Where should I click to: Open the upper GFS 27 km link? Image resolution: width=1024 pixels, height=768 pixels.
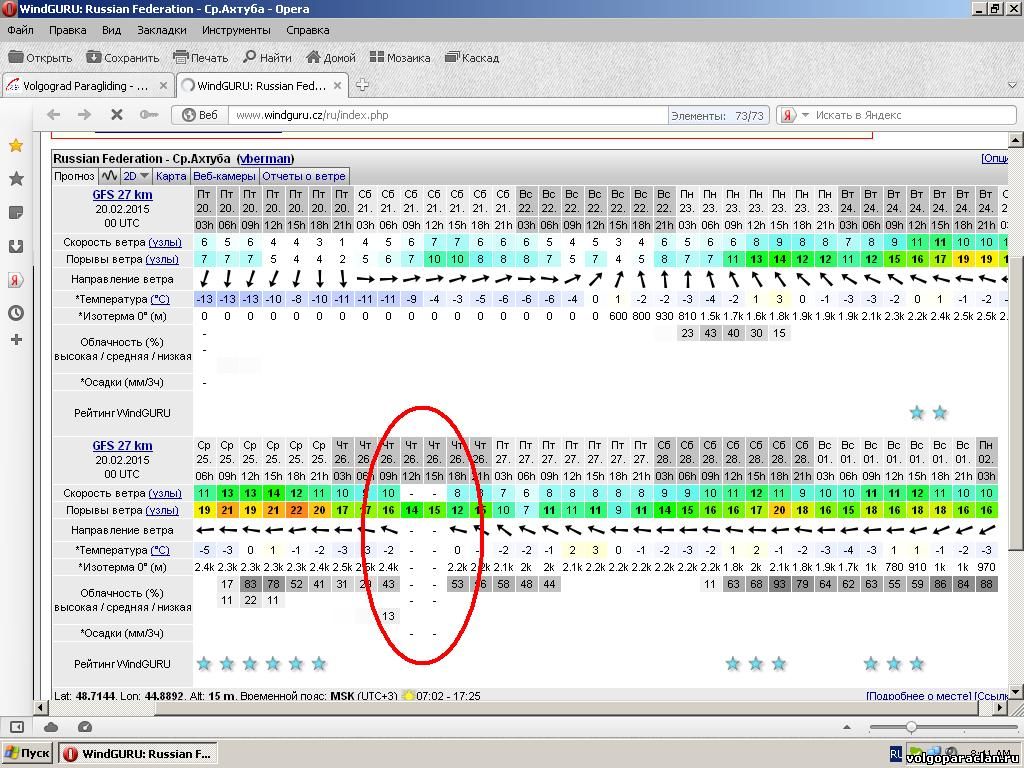click(122, 195)
